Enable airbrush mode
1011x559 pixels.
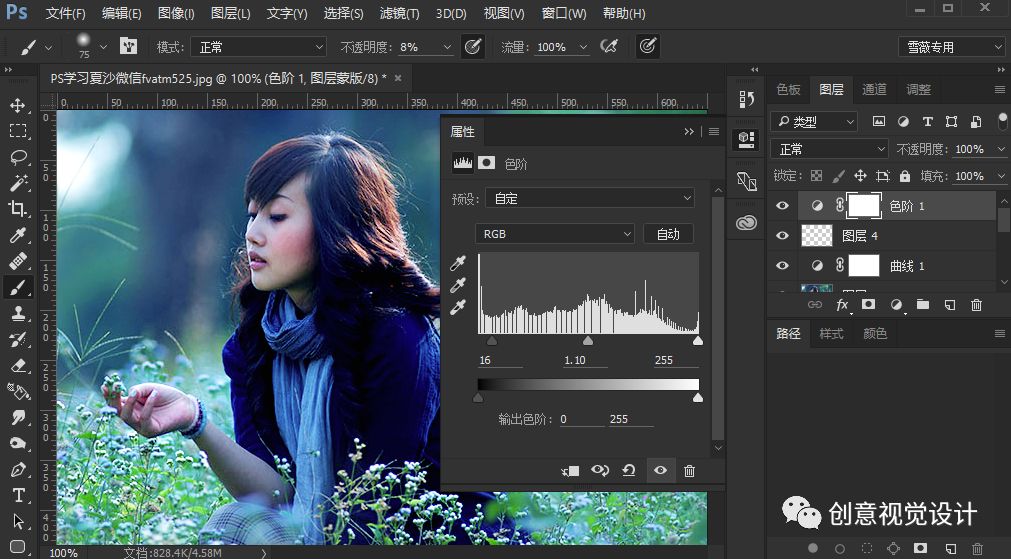pyautogui.click(x=609, y=46)
